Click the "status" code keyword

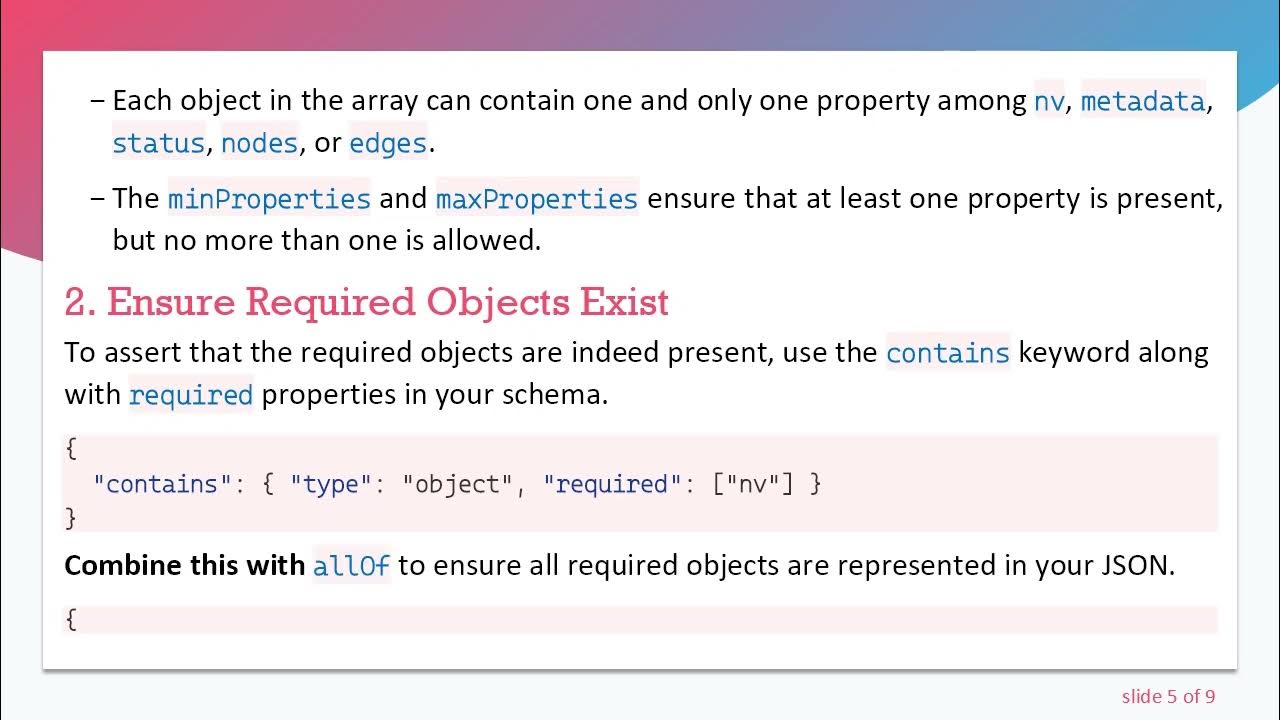(158, 143)
